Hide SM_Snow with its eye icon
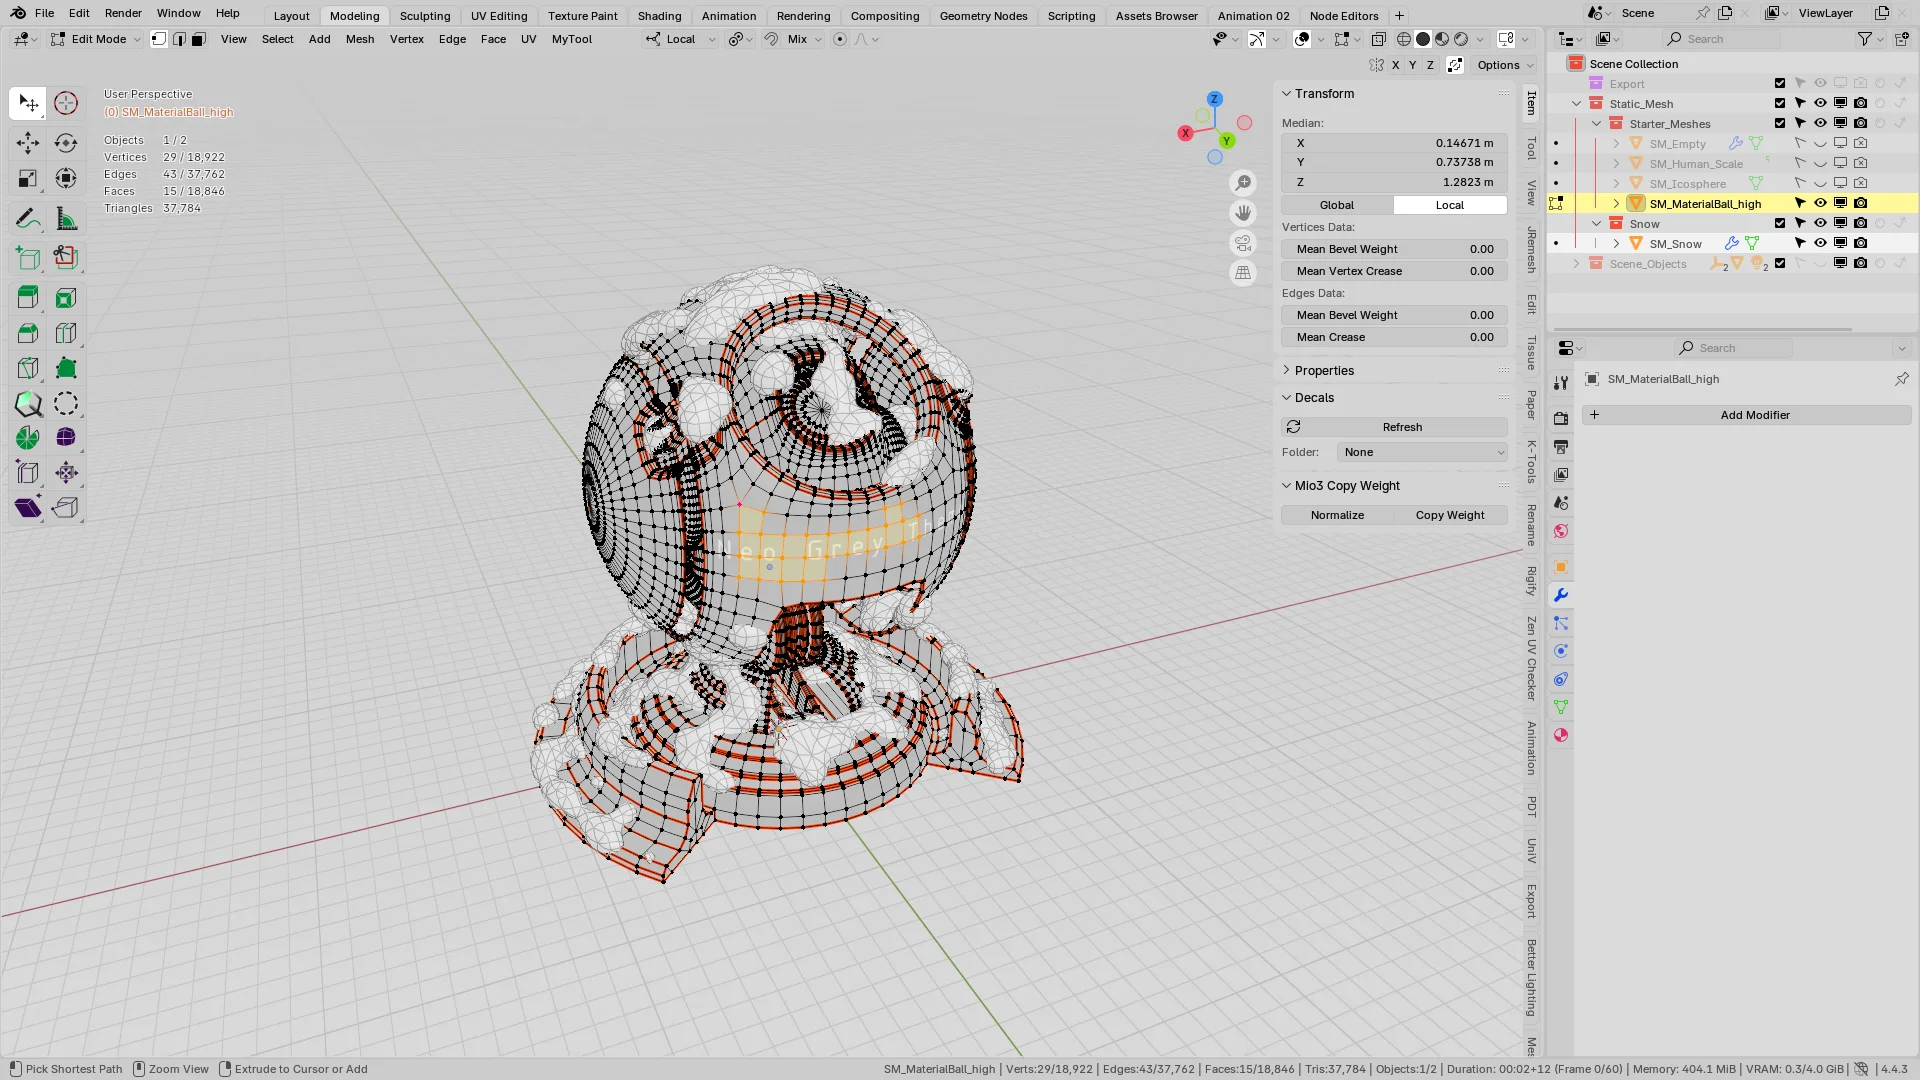The height and width of the screenshot is (1080, 1920). point(1820,243)
